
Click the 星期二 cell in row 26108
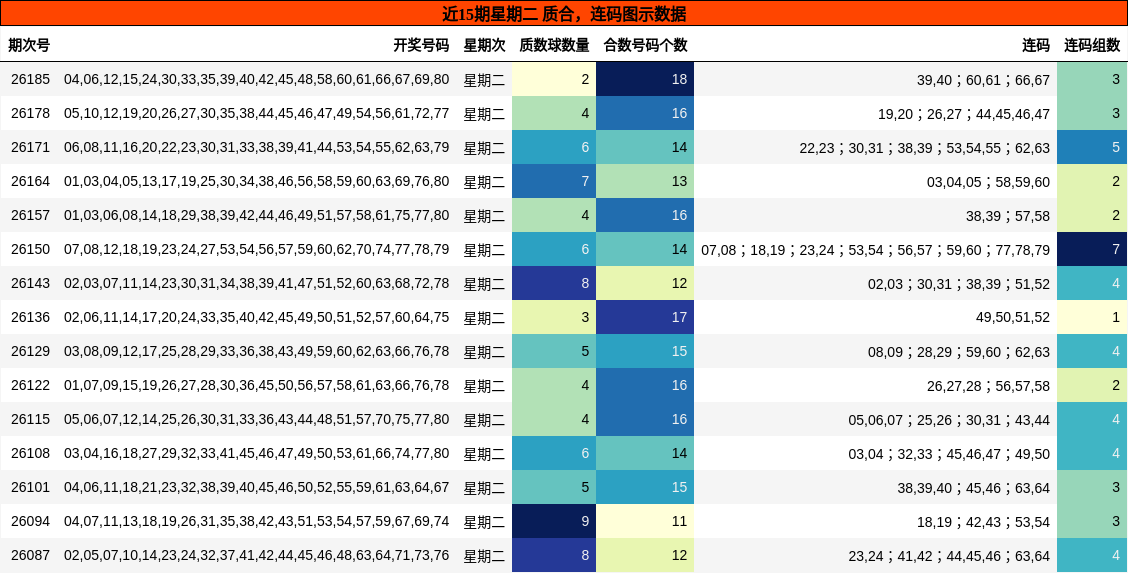tap(484, 454)
